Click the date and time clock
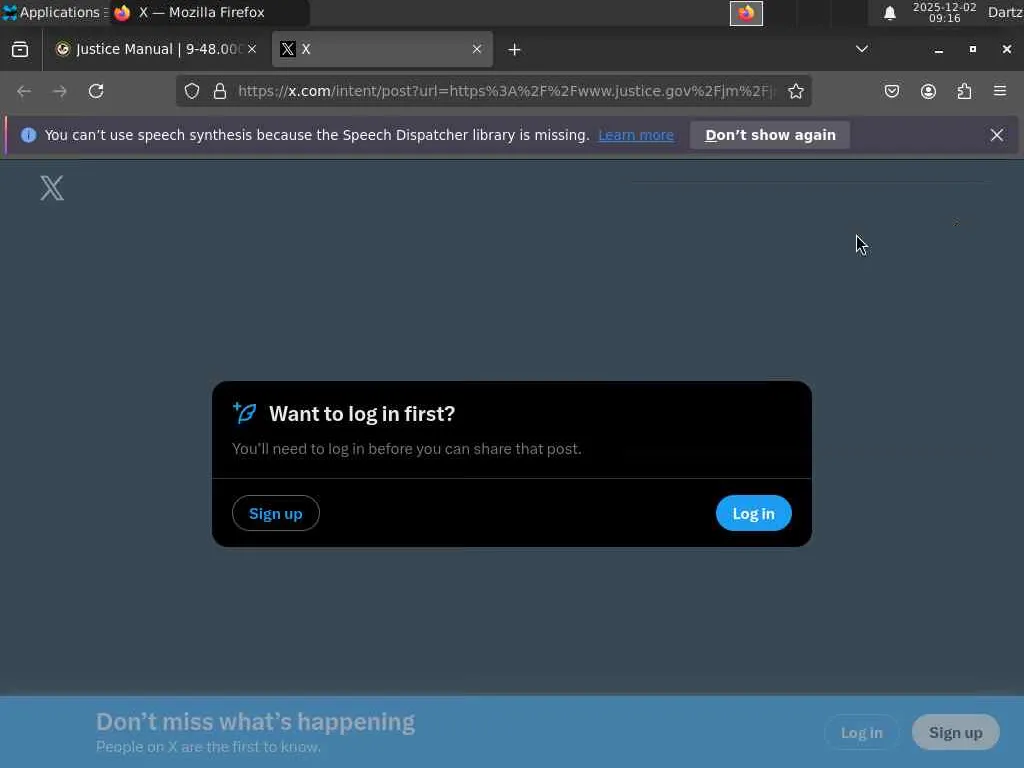 944,12
